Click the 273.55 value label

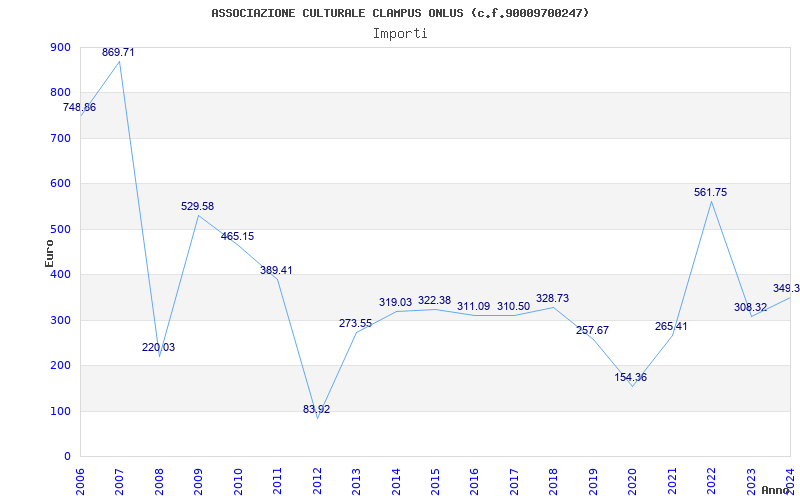tap(356, 323)
